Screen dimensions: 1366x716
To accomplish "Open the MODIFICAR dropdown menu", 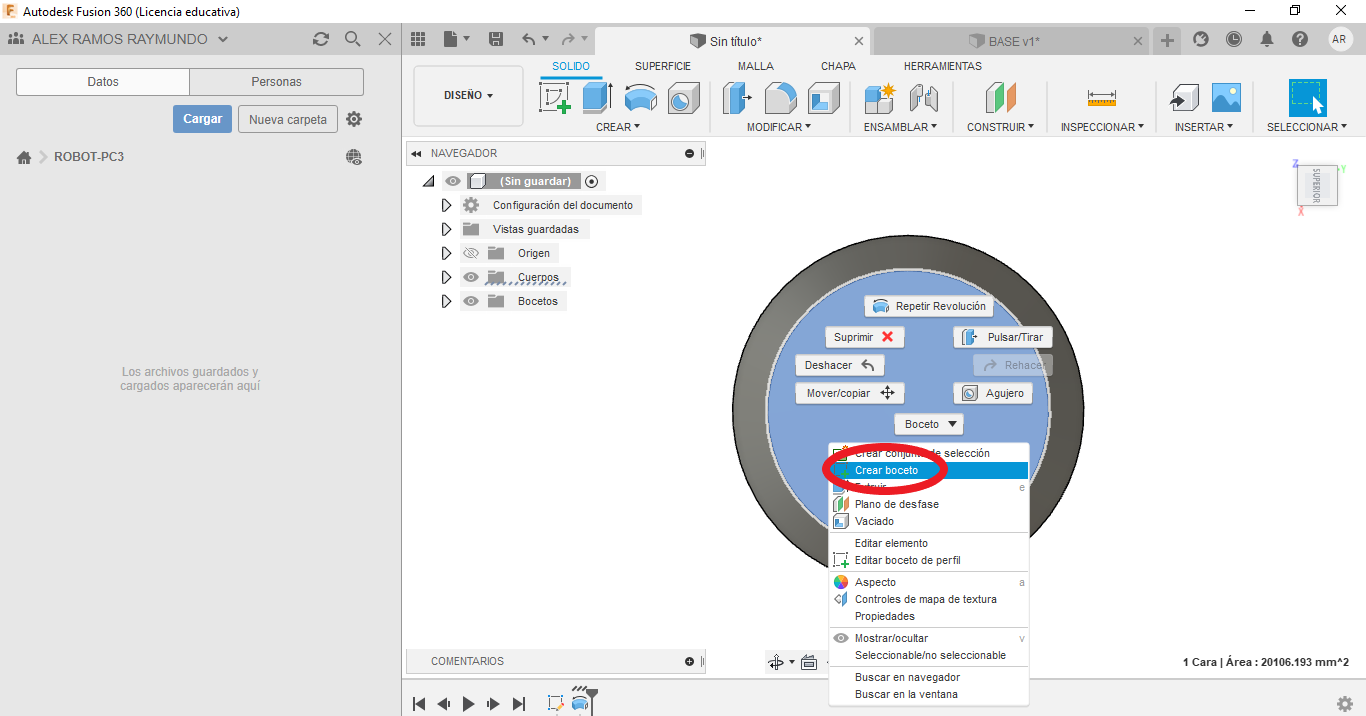I will 779,127.
